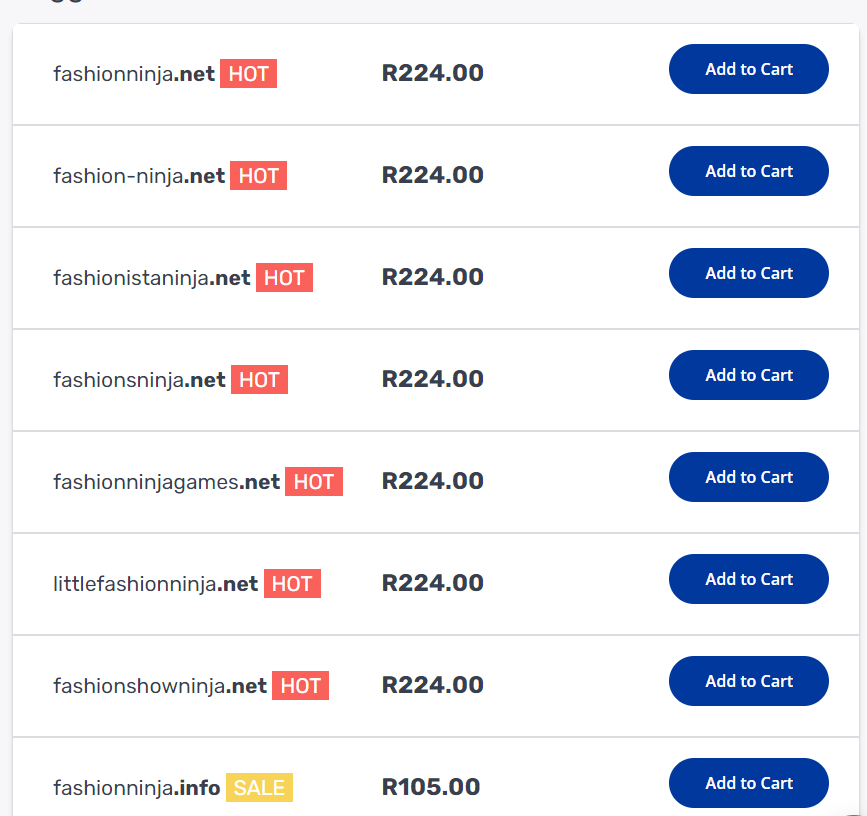This screenshot has width=867, height=816.
Task: Select the fashionsninja.net domain name
Action: click(x=139, y=380)
